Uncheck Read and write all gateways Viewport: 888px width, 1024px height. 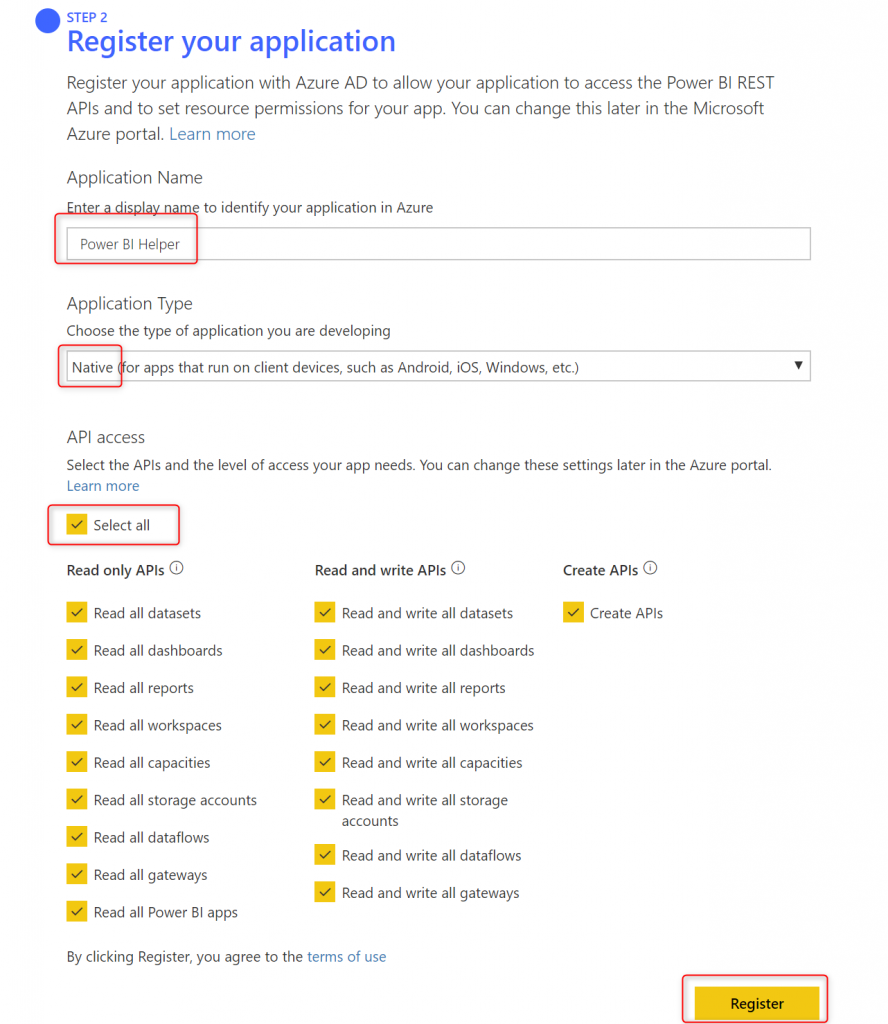click(324, 893)
